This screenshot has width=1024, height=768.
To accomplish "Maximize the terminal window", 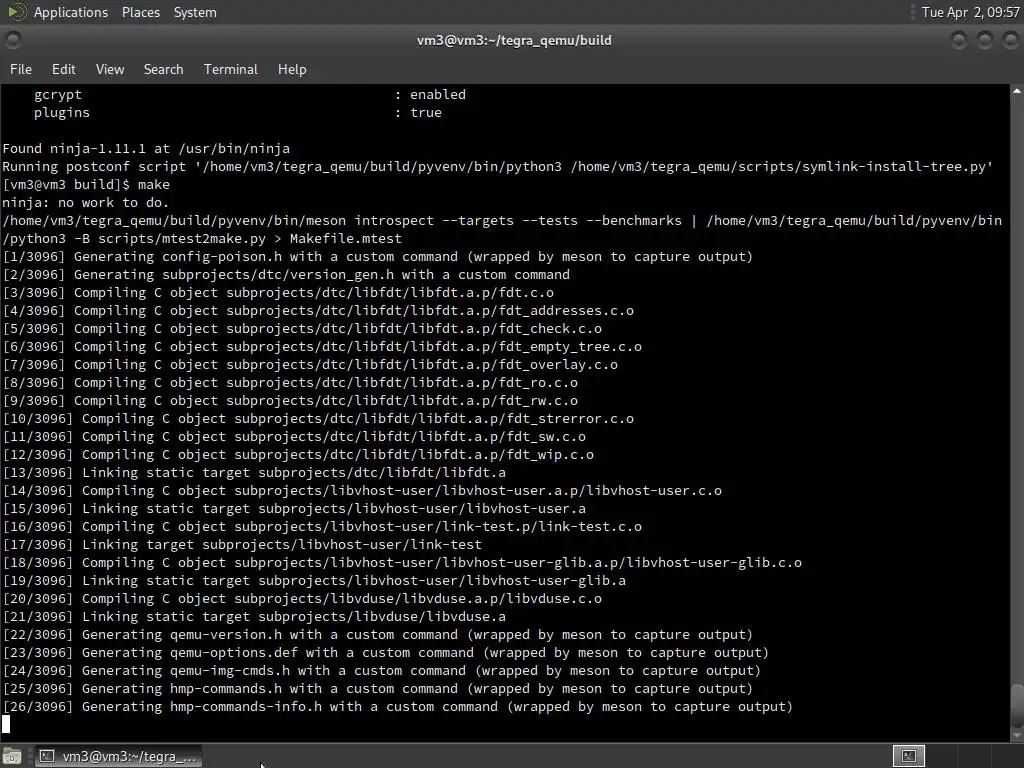I will (x=984, y=40).
